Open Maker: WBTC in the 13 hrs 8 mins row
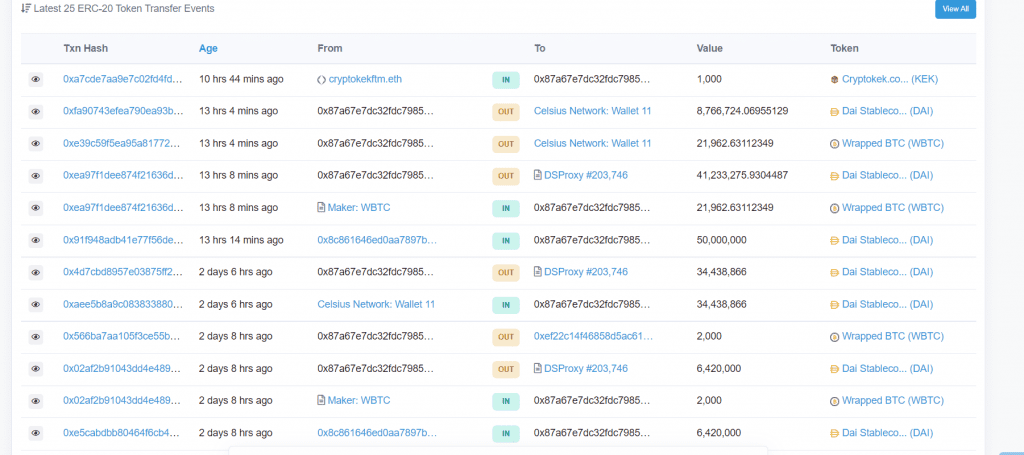The image size is (1024, 455). 359,208
